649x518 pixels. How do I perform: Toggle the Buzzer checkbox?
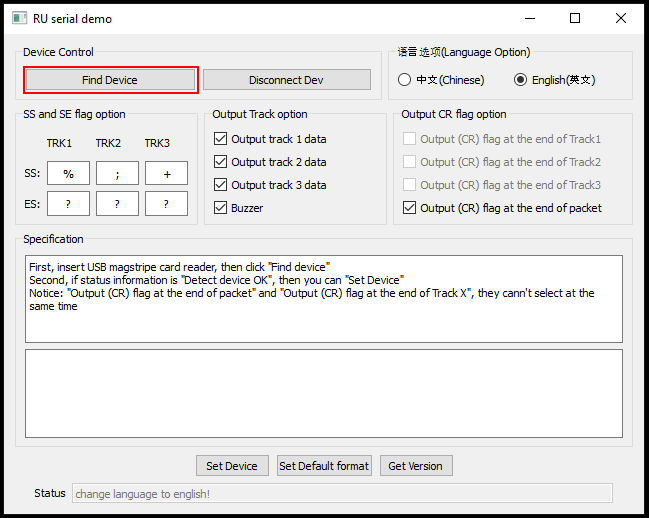pyautogui.click(x=221, y=208)
